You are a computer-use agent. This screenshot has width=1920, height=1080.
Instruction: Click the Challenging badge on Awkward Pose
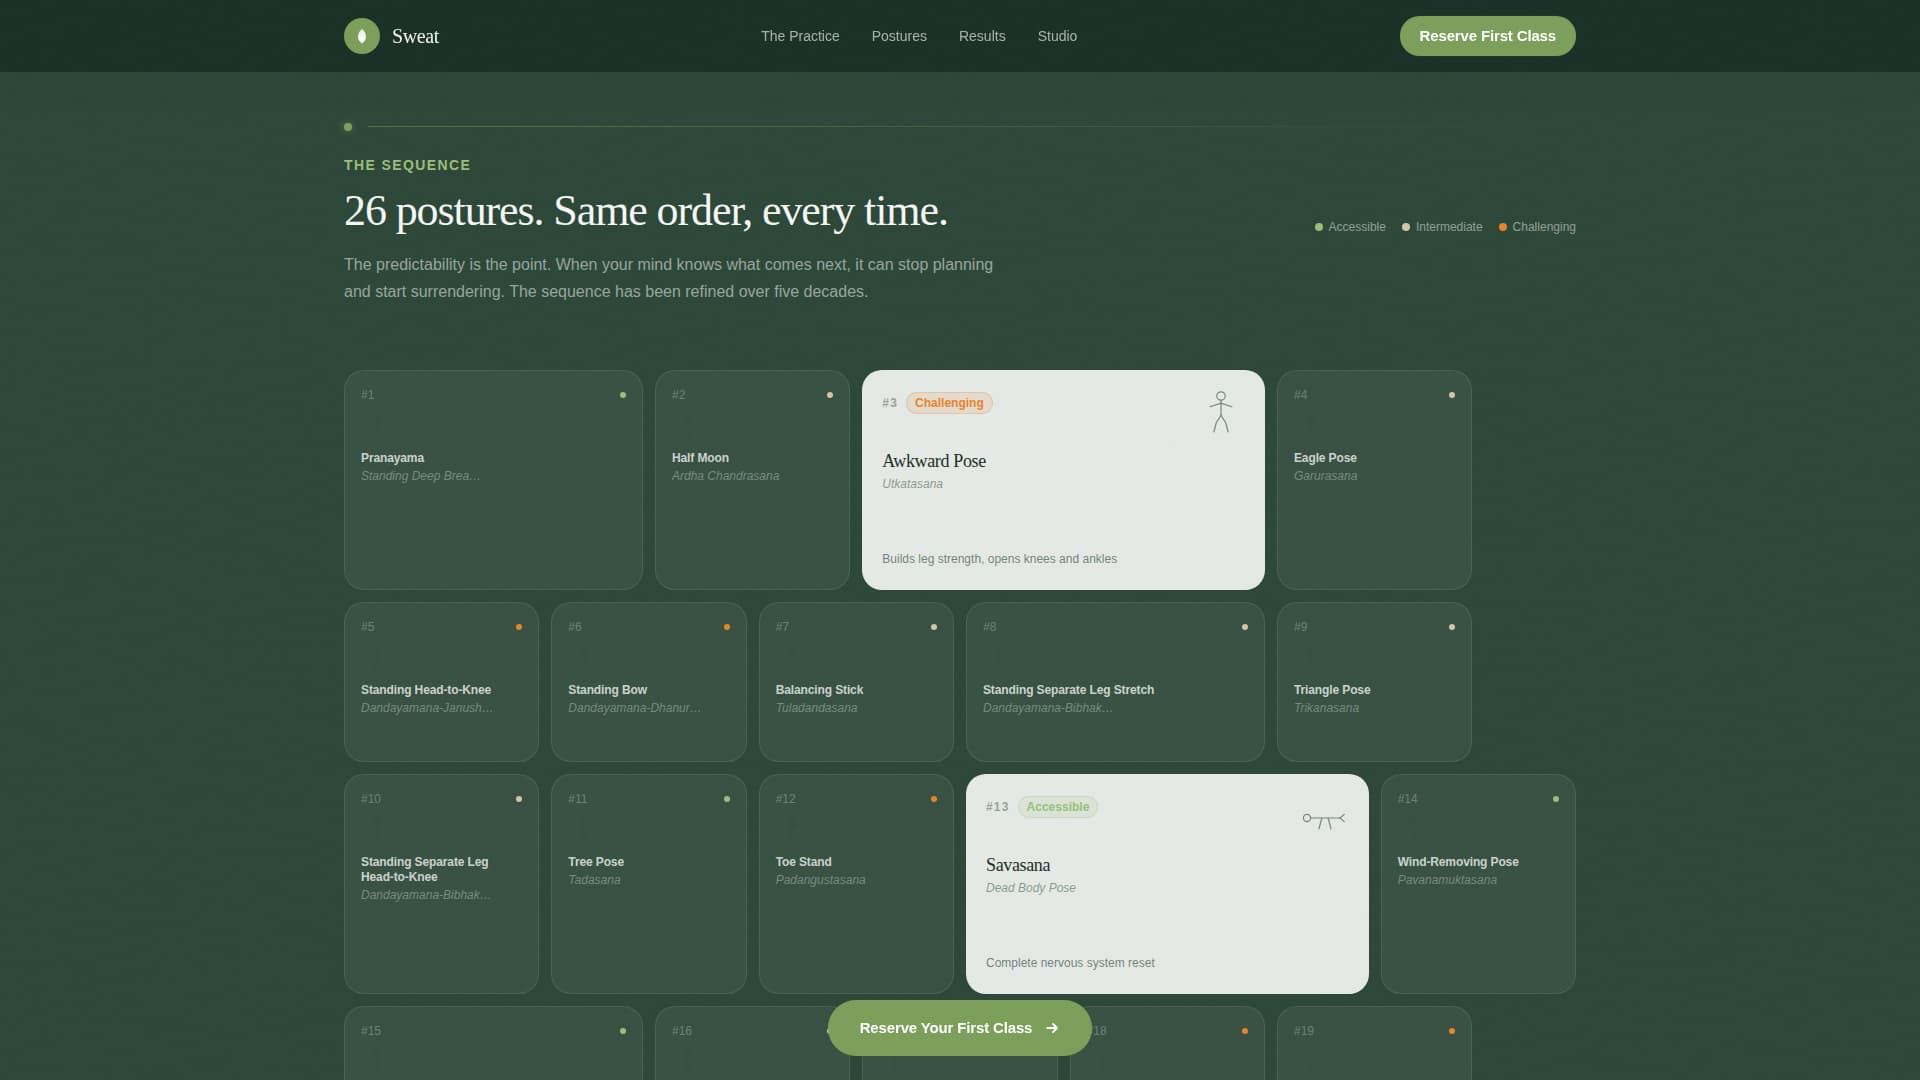(948, 403)
